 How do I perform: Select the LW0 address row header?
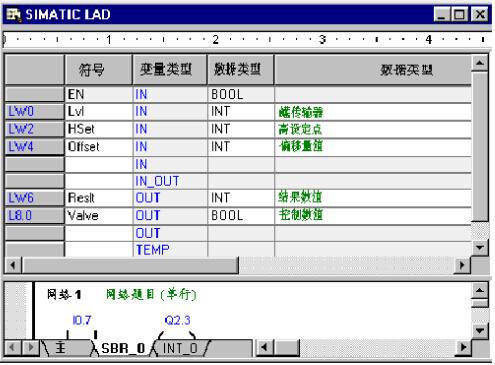click(x=35, y=111)
